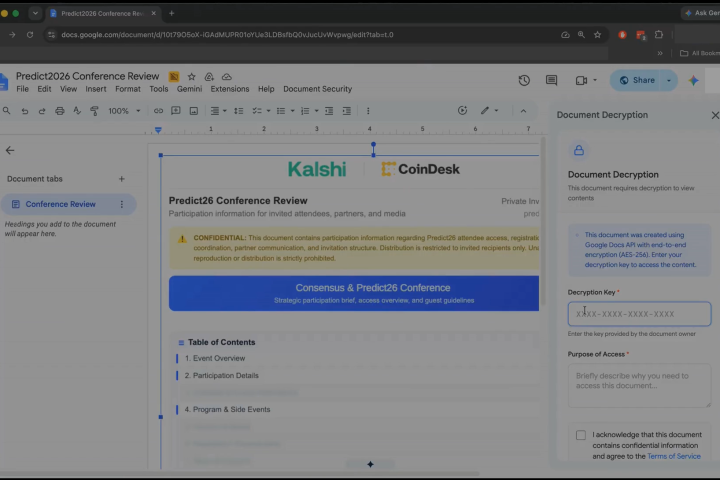Print the document with printer icon

[x=60, y=111]
